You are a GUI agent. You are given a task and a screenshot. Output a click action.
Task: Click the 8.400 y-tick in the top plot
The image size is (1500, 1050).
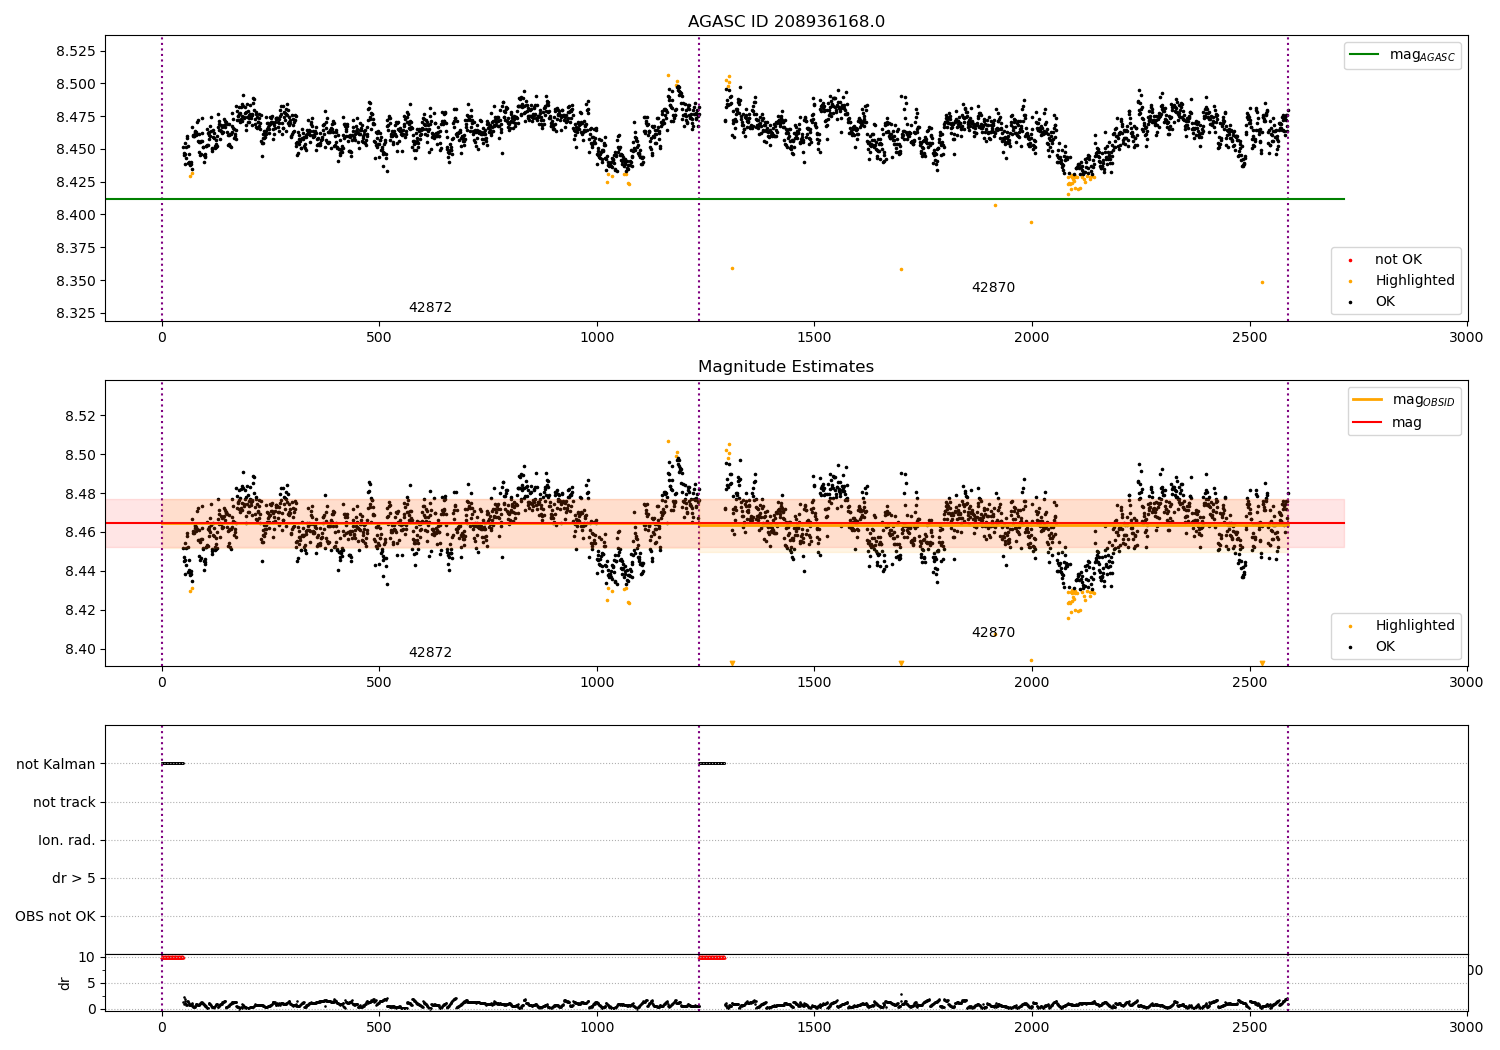[x=76, y=215]
